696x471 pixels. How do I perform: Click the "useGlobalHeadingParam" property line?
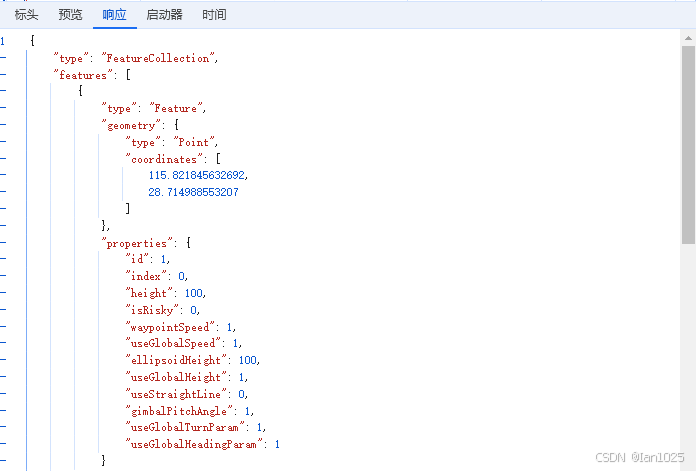click(x=202, y=444)
